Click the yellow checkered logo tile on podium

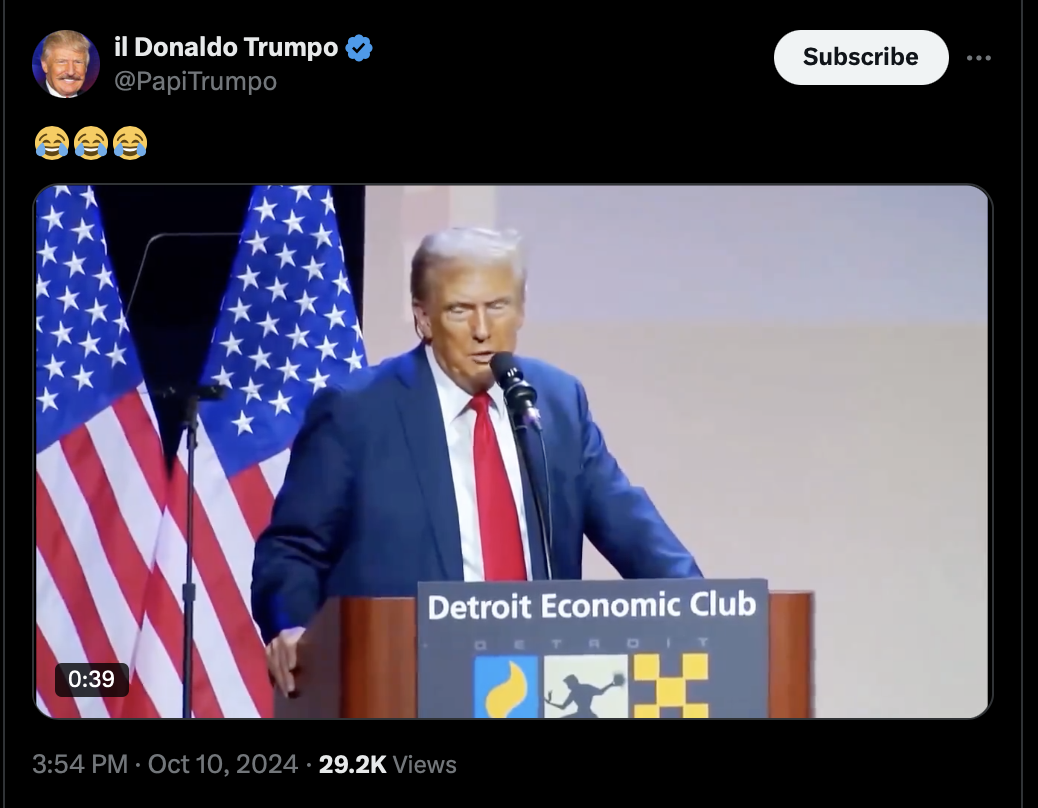point(671,686)
